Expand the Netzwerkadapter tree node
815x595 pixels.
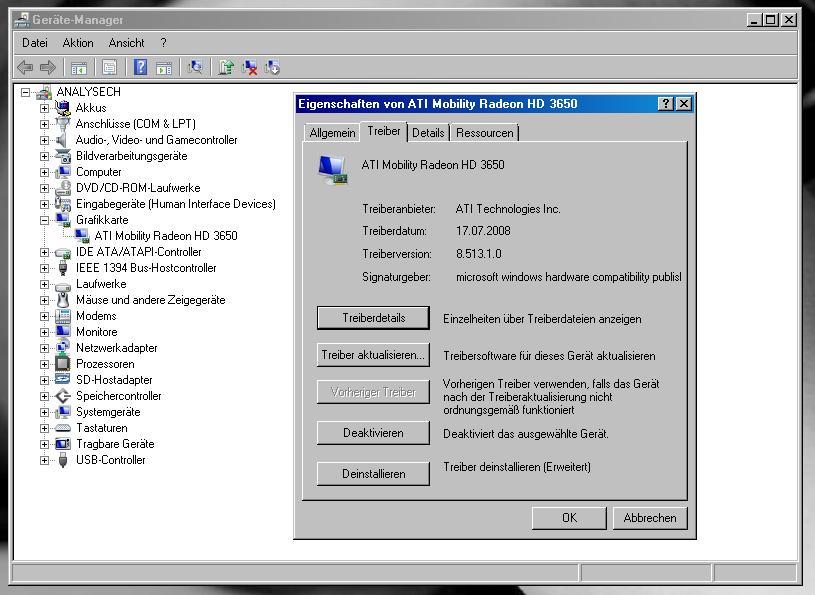[45, 348]
